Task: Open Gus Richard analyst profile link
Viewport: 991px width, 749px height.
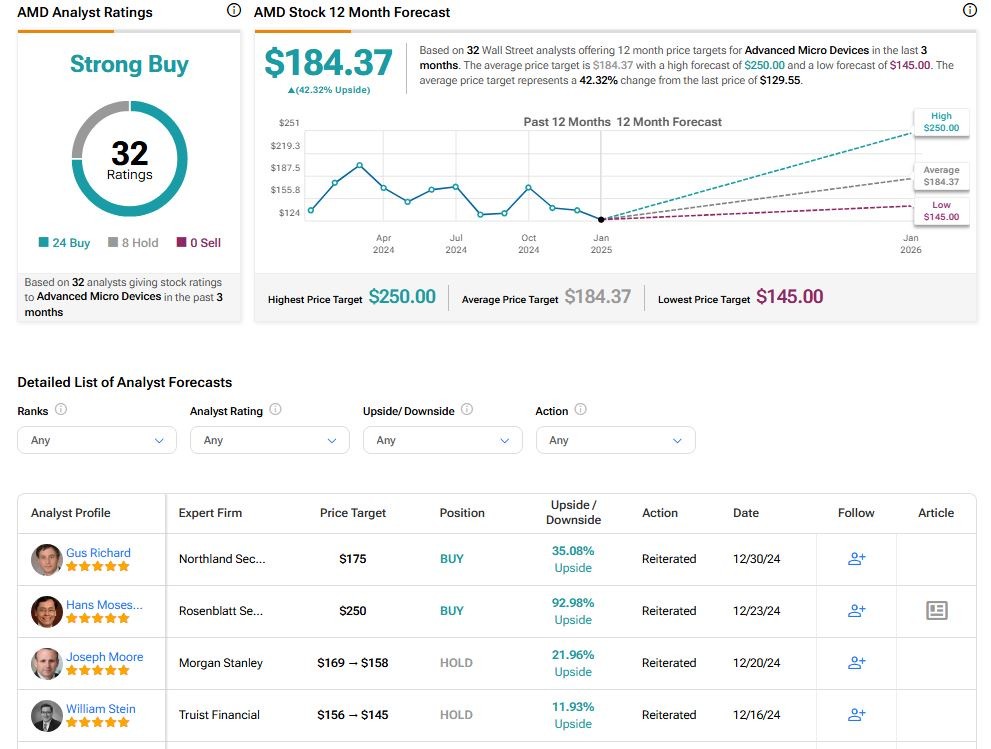Action: point(98,553)
